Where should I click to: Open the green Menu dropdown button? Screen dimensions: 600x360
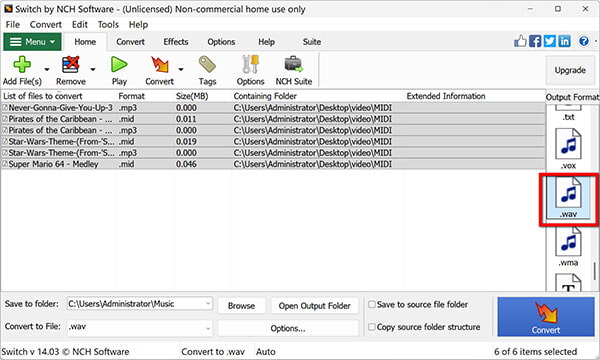32,42
